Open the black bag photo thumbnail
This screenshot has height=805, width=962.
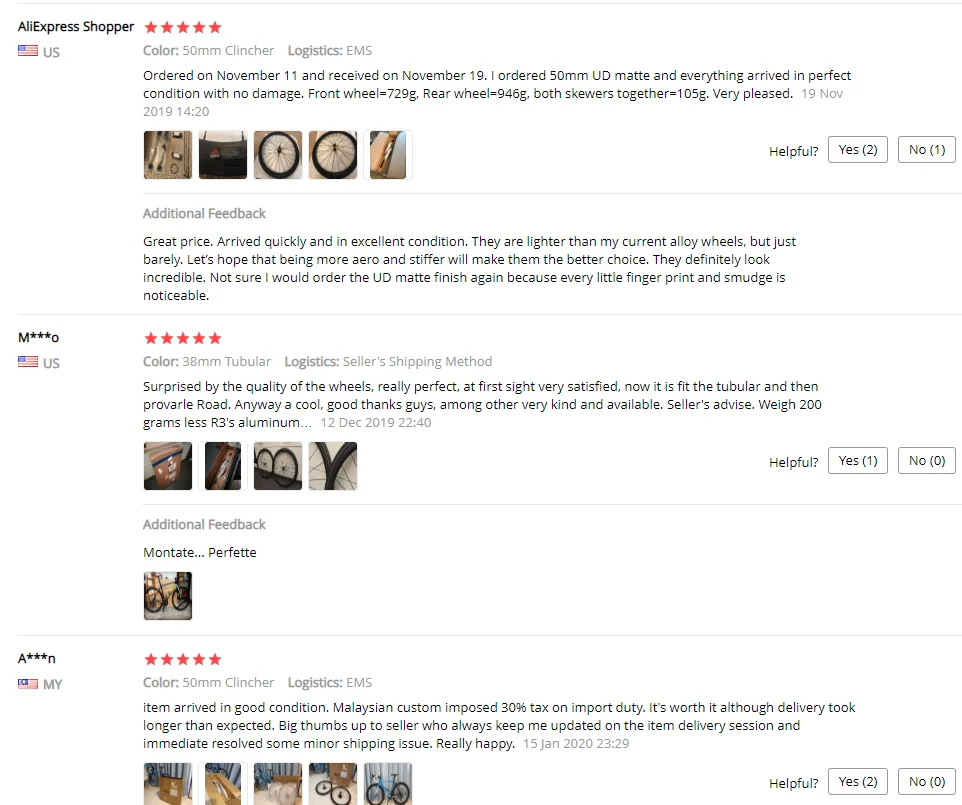coord(223,155)
